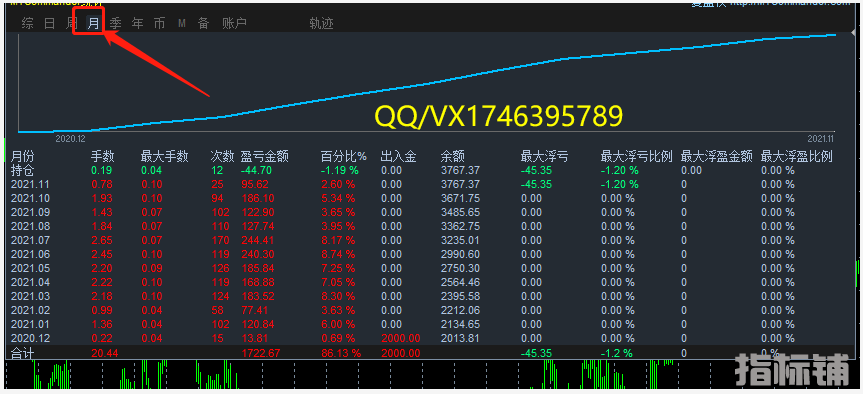Select the 2020.12 month row
This screenshot has width=863, height=394.
coord(30,338)
